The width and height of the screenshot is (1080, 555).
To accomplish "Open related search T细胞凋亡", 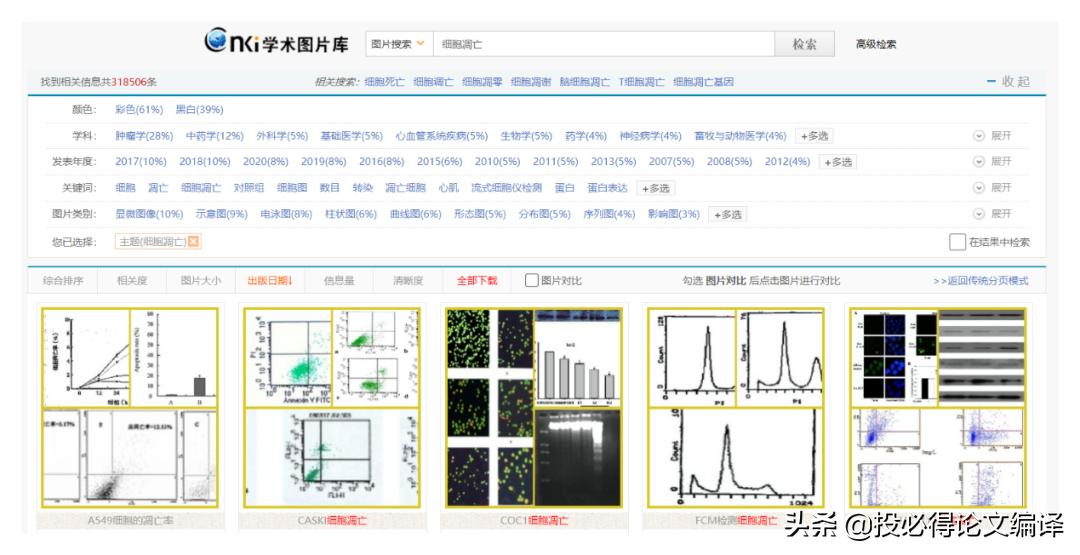I will (641, 81).
